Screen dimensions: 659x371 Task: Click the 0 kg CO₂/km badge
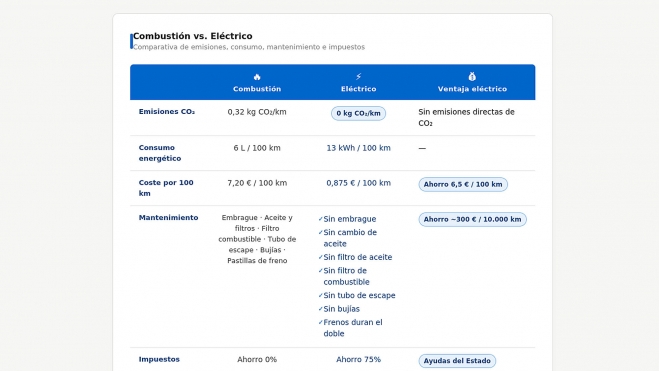(358, 113)
